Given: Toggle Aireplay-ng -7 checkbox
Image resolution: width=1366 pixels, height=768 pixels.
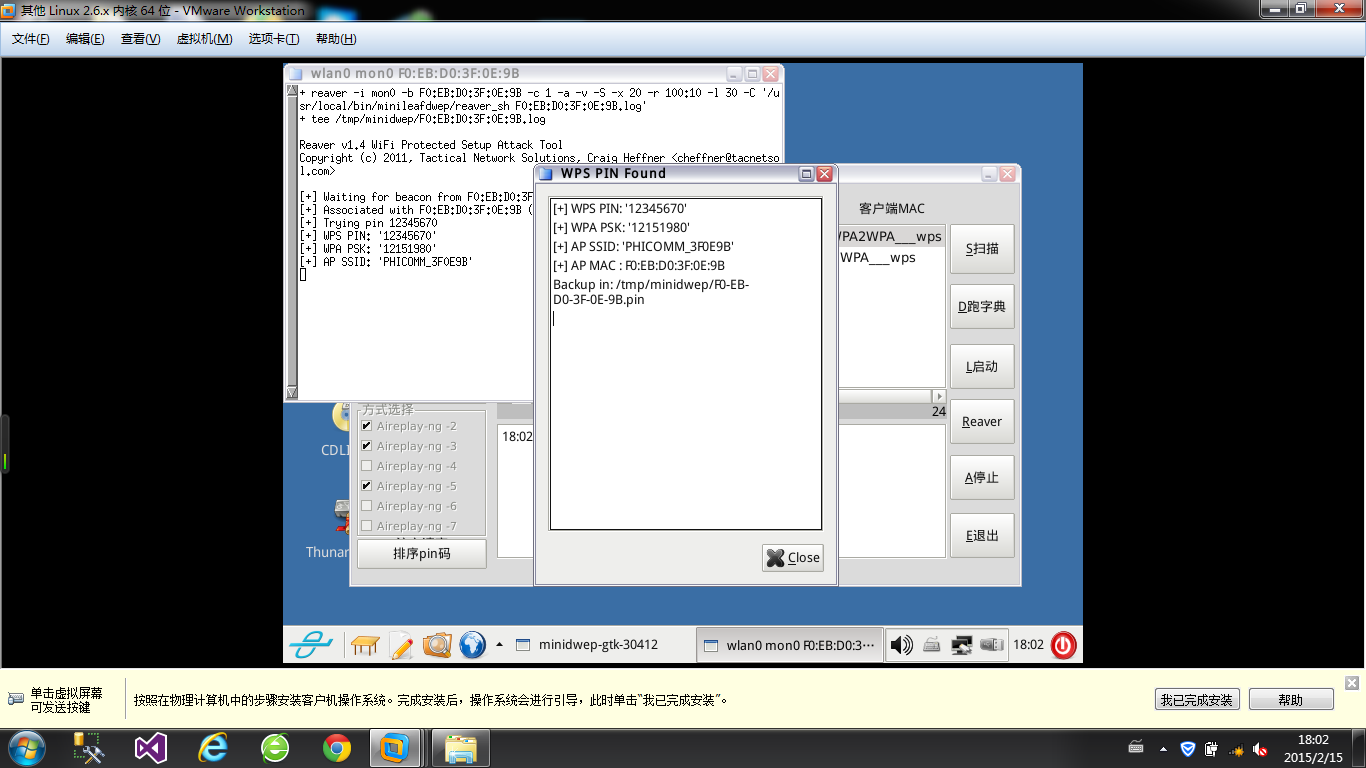Looking at the screenshot, I should (x=366, y=526).
